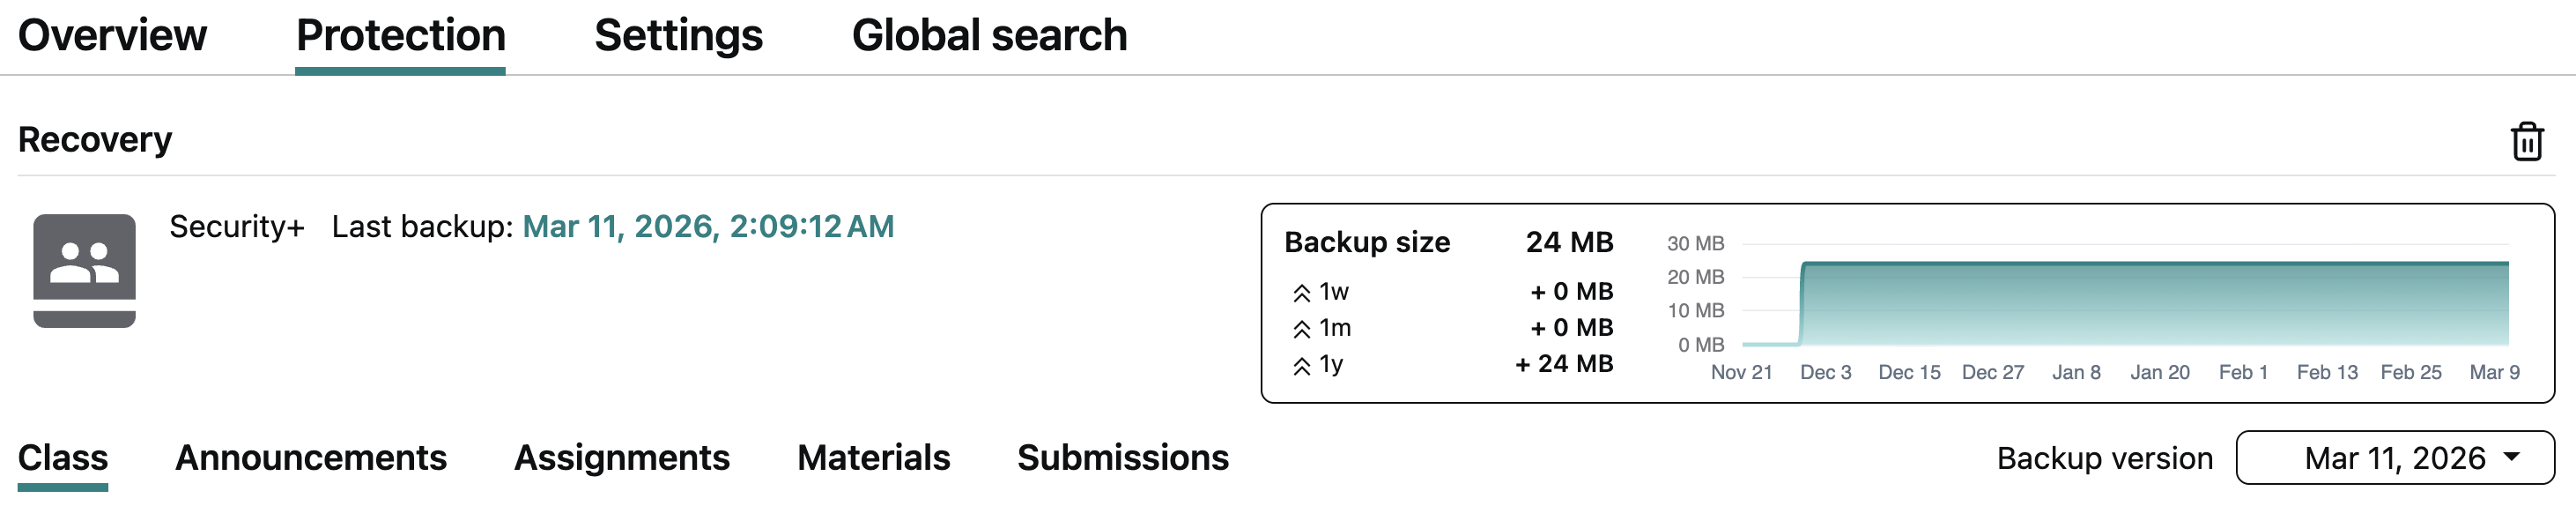Screen dimensions: 2576x506
Task: Click the Backup version dropdown arrow
Action: click(x=2511, y=457)
